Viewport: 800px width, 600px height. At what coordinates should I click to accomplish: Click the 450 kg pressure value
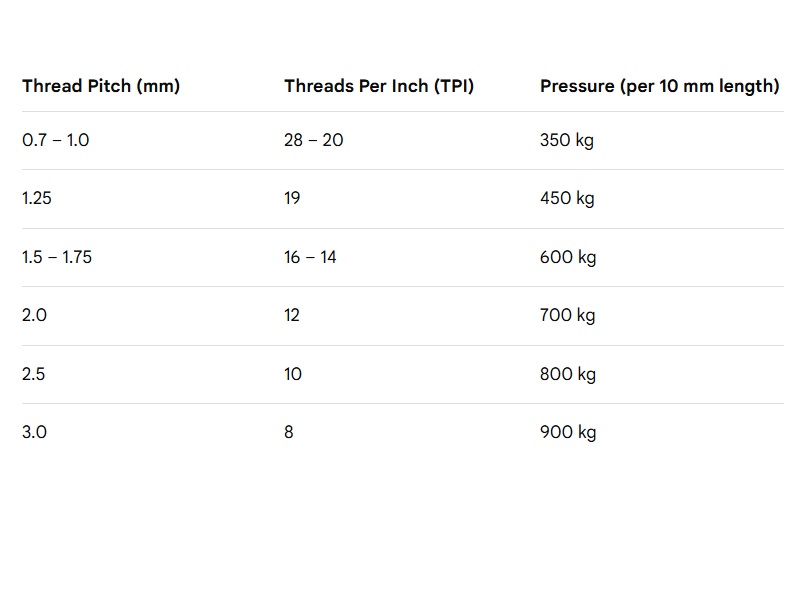[x=567, y=198]
